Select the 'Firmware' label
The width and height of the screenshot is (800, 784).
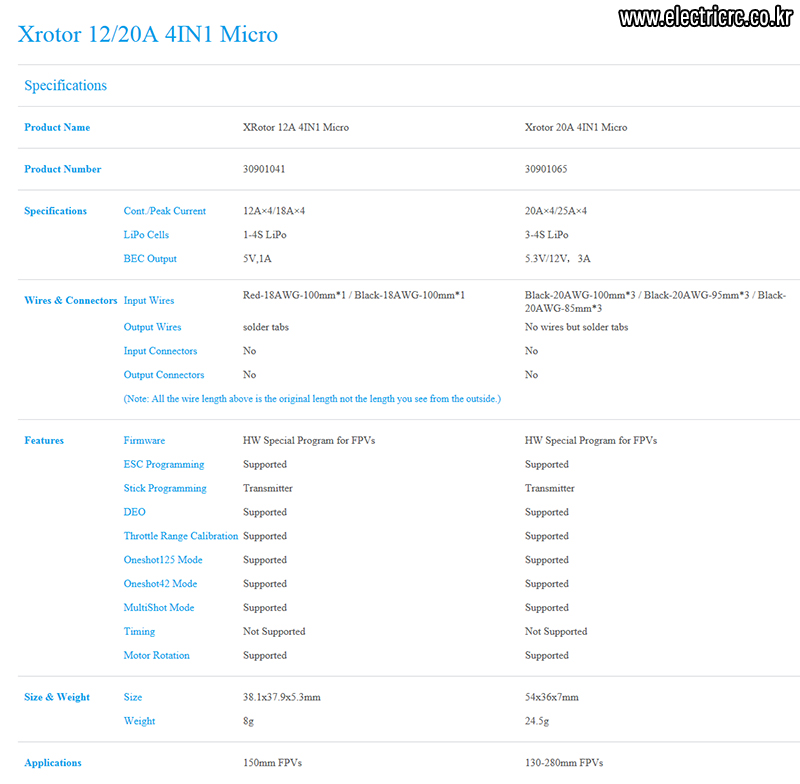tap(144, 440)
